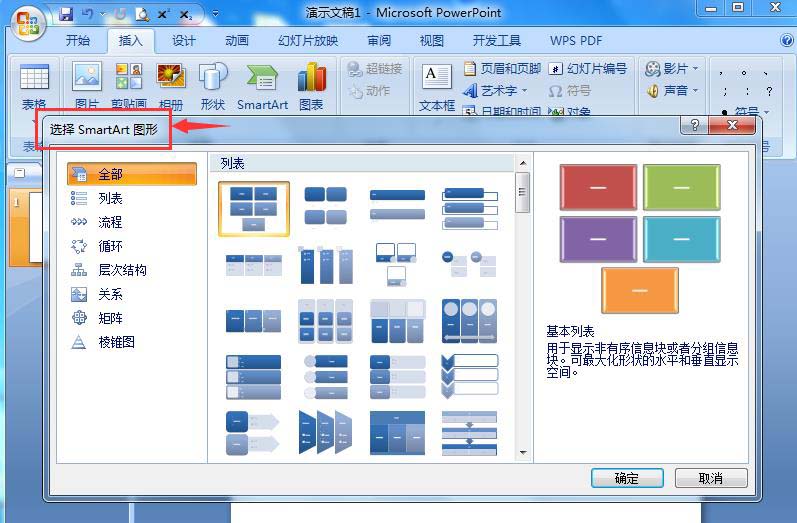Screen dimensions: 797x523
Task: Choose the three tall vertical columns layout
Action: pos(326,264)
